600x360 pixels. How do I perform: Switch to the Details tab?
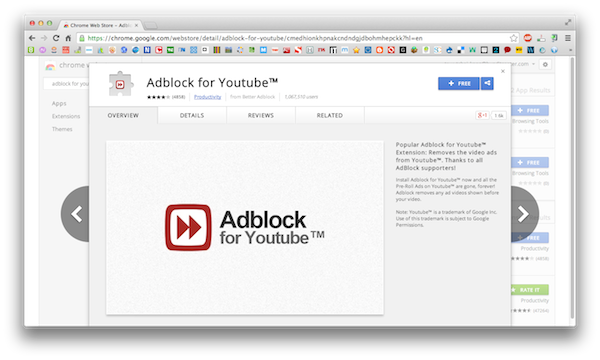coord(192,115)
